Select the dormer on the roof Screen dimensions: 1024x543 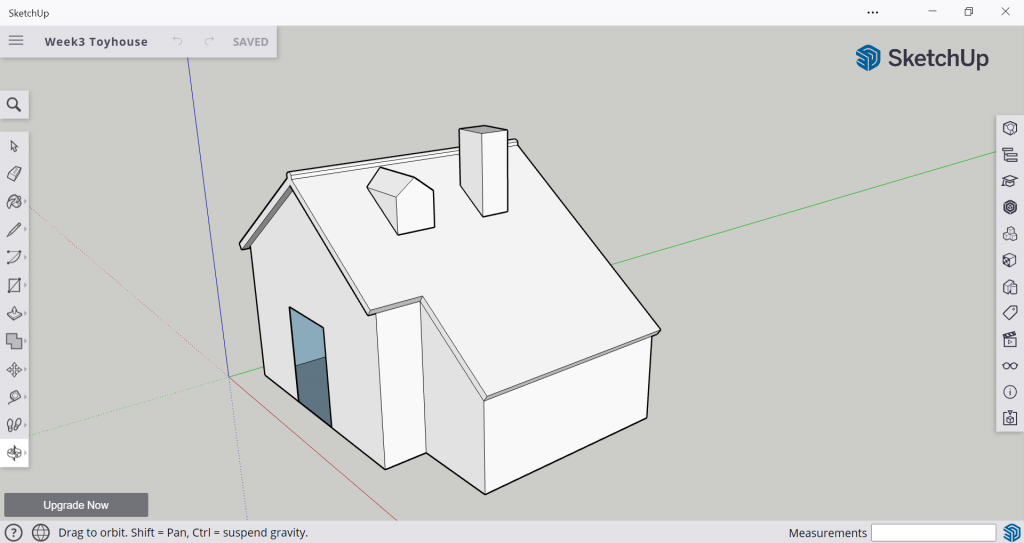pyautogui.click(x=402, y=200)
